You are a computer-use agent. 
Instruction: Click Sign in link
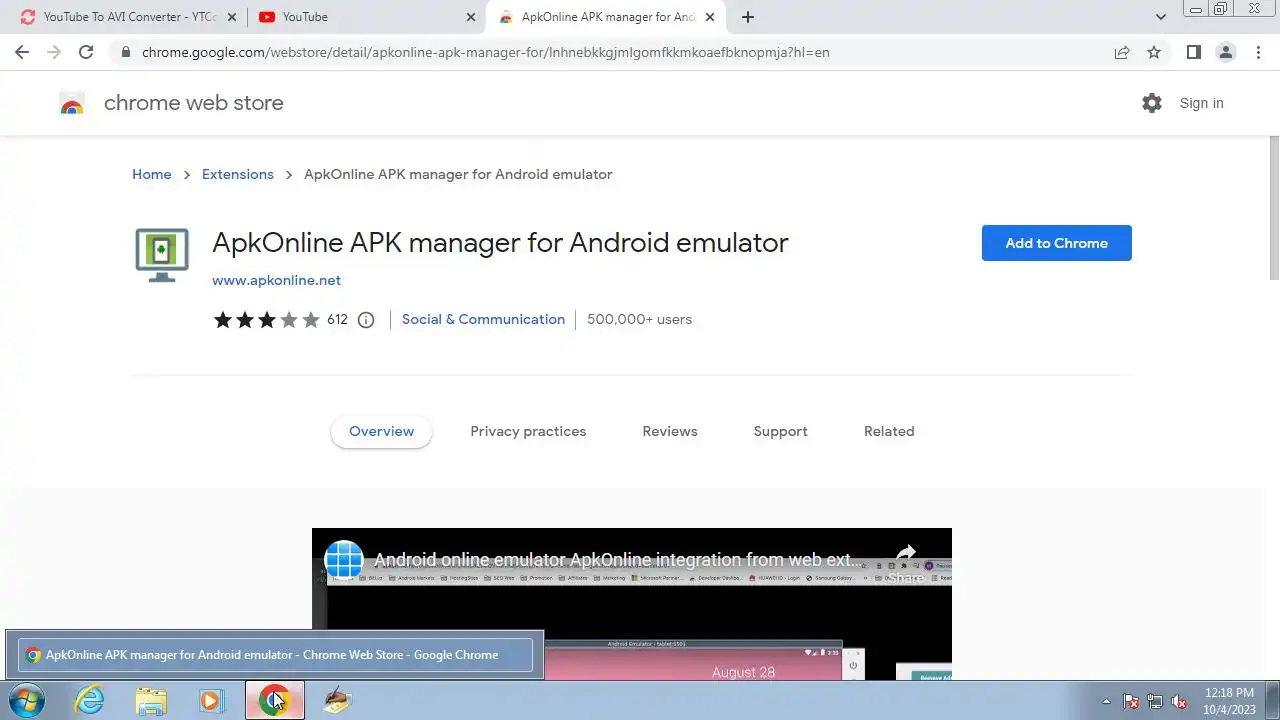click(1201, 103)
